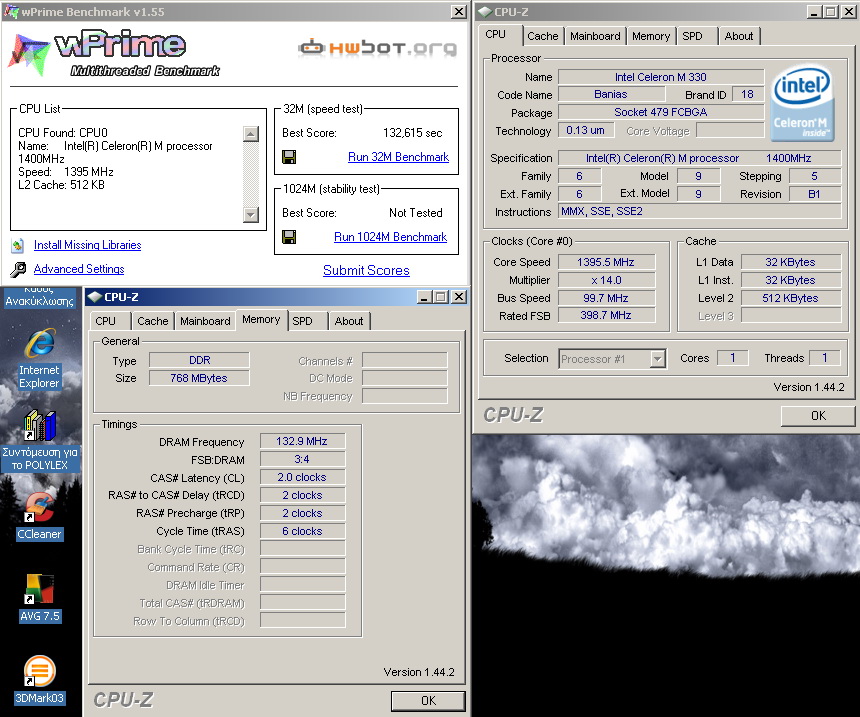
Task: Launch 3DMark03 desktop icon
Action: pos(39,671)
